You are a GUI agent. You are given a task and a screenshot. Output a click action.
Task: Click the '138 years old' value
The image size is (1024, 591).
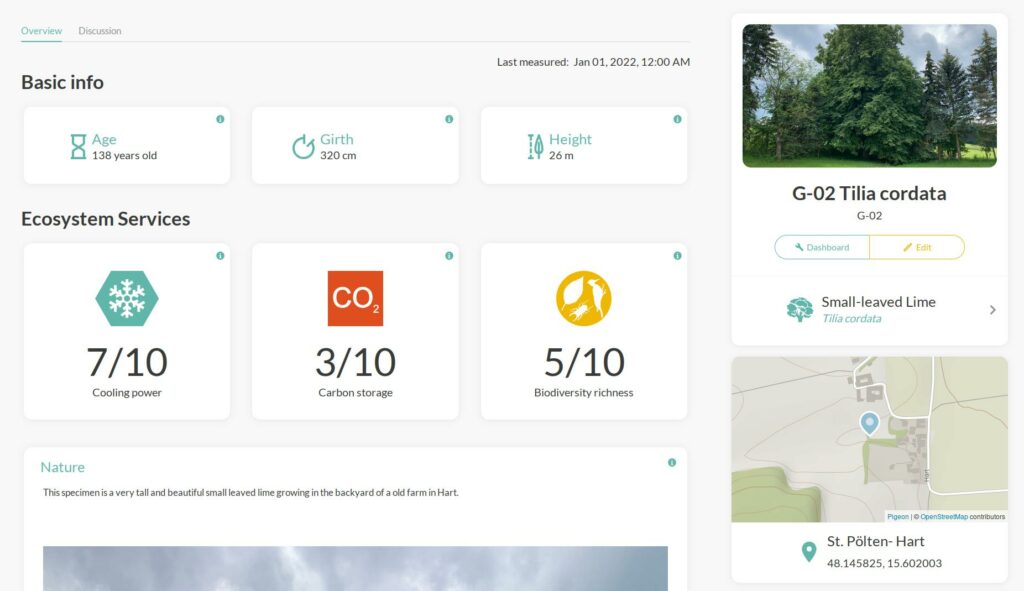tap(124, 155)
